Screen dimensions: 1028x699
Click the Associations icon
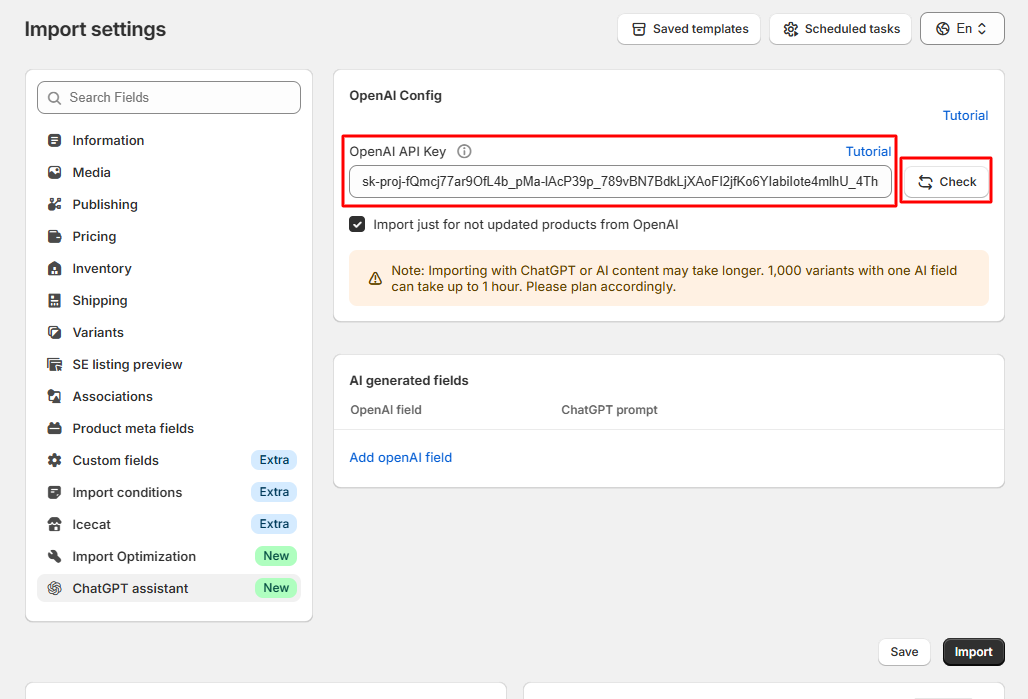tap(54, 397)
